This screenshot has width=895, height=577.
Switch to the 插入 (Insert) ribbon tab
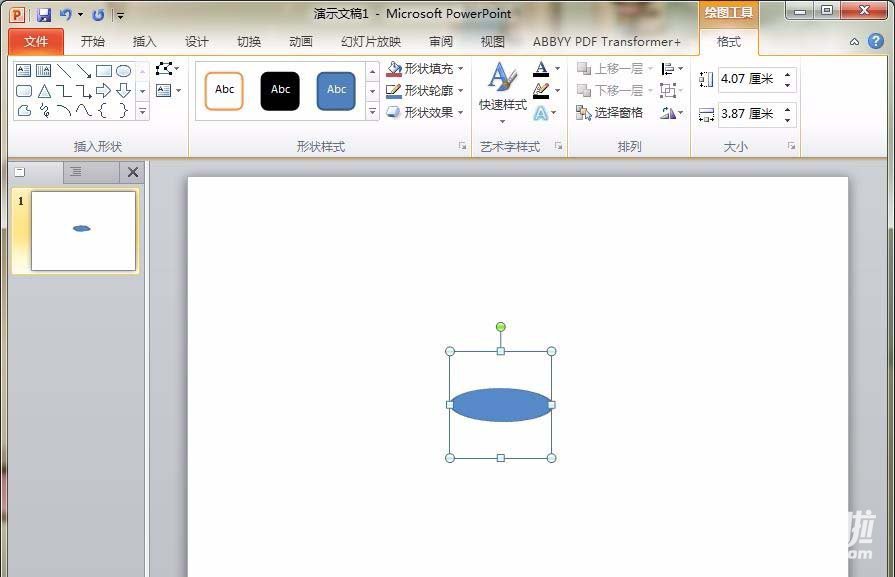click(144, 41)
